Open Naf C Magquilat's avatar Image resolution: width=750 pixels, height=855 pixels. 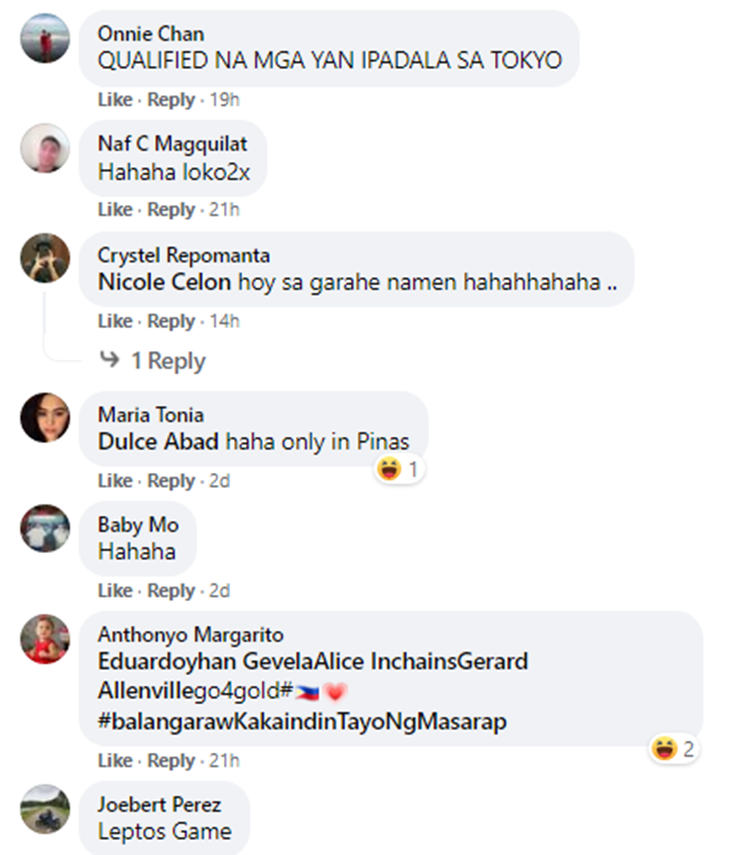(x=45, y=148)
